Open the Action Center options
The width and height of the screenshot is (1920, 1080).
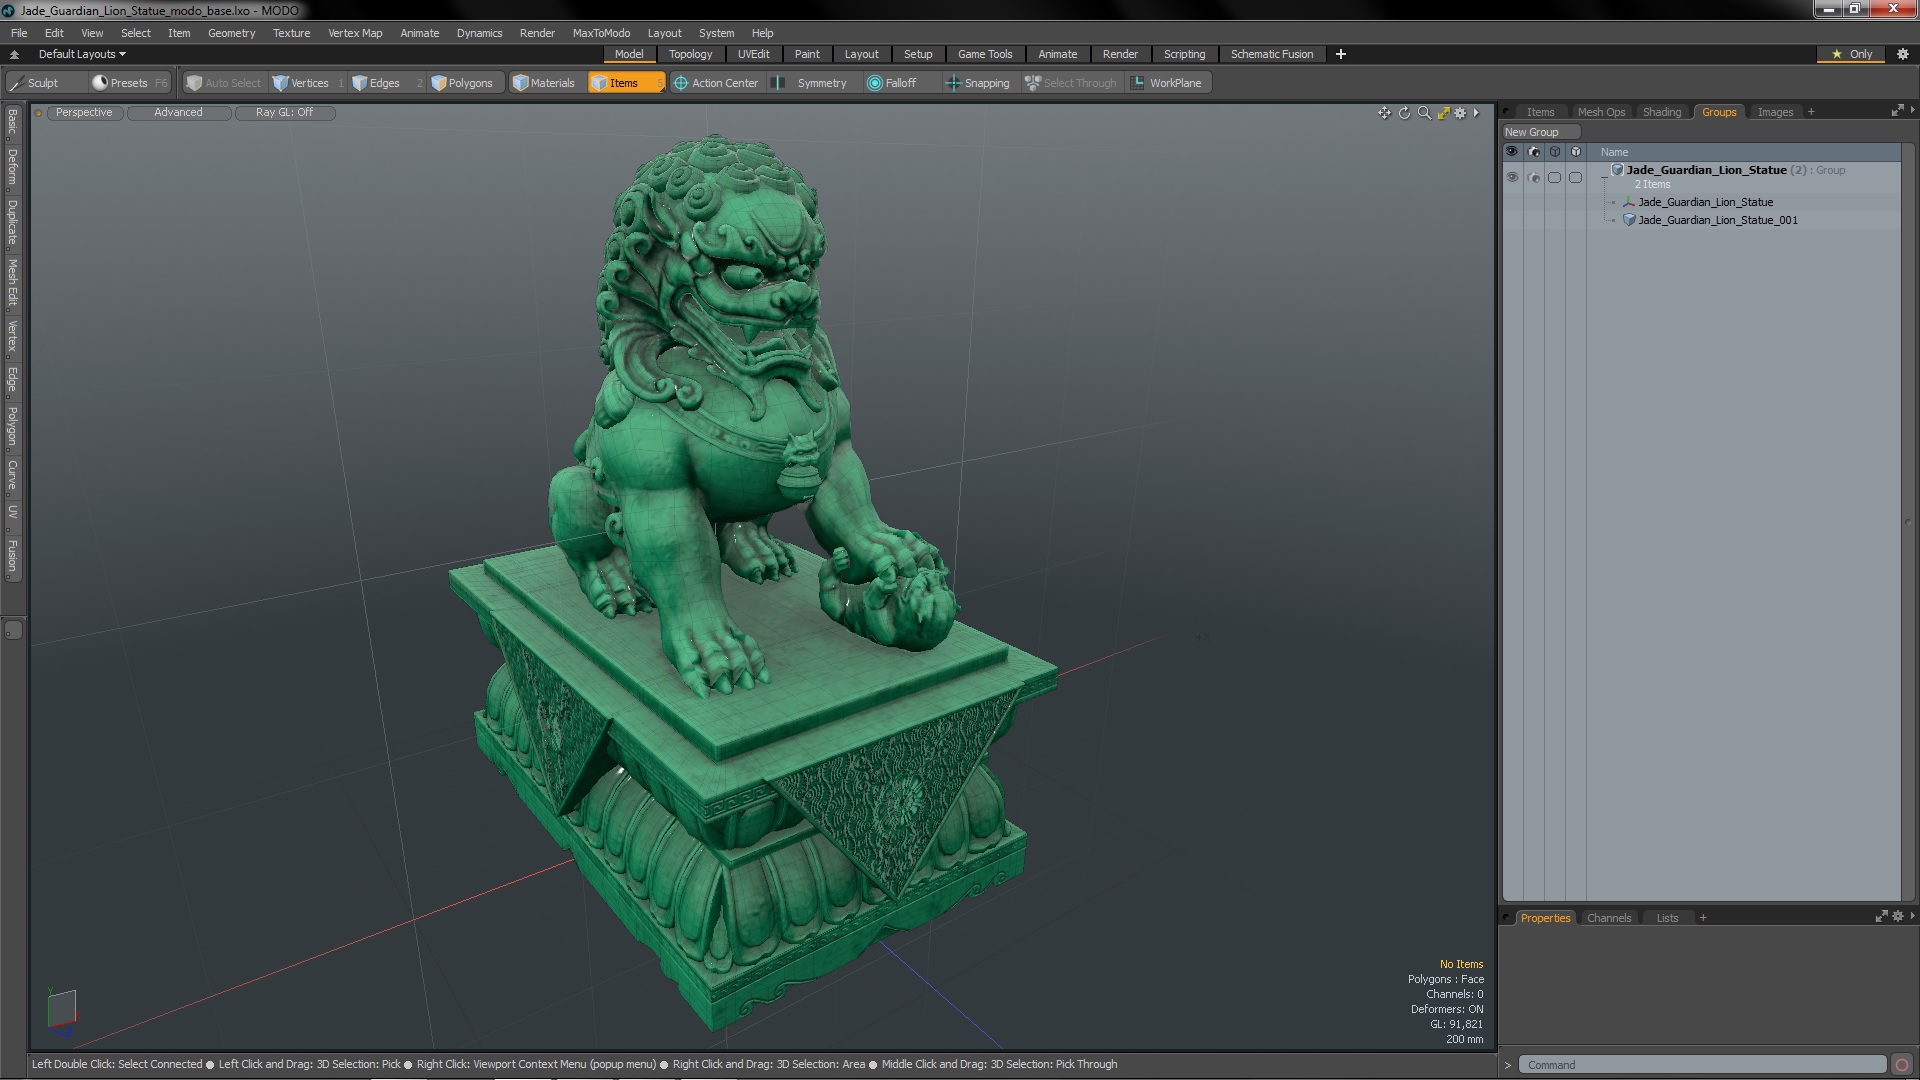[x=716, y=83]
